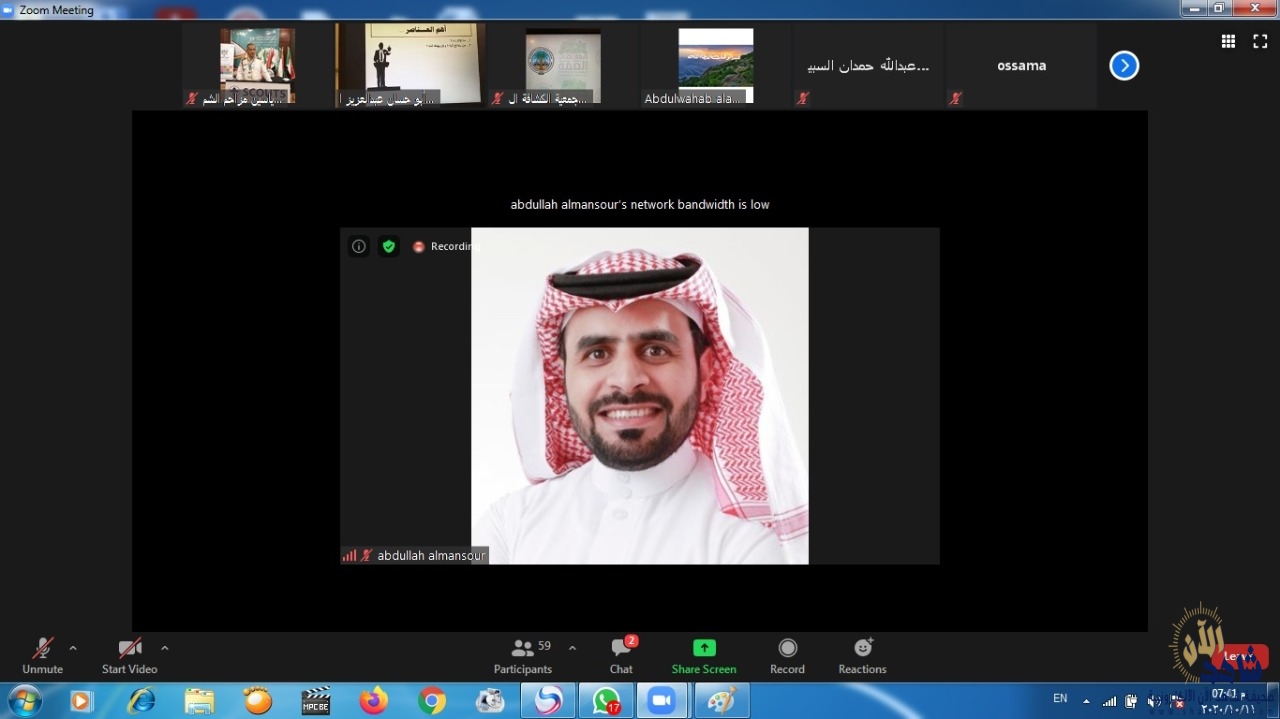Click the meeting information icon
This screenshot has height=719, width=1280.
pyautogui.click(x=359, y=246)
